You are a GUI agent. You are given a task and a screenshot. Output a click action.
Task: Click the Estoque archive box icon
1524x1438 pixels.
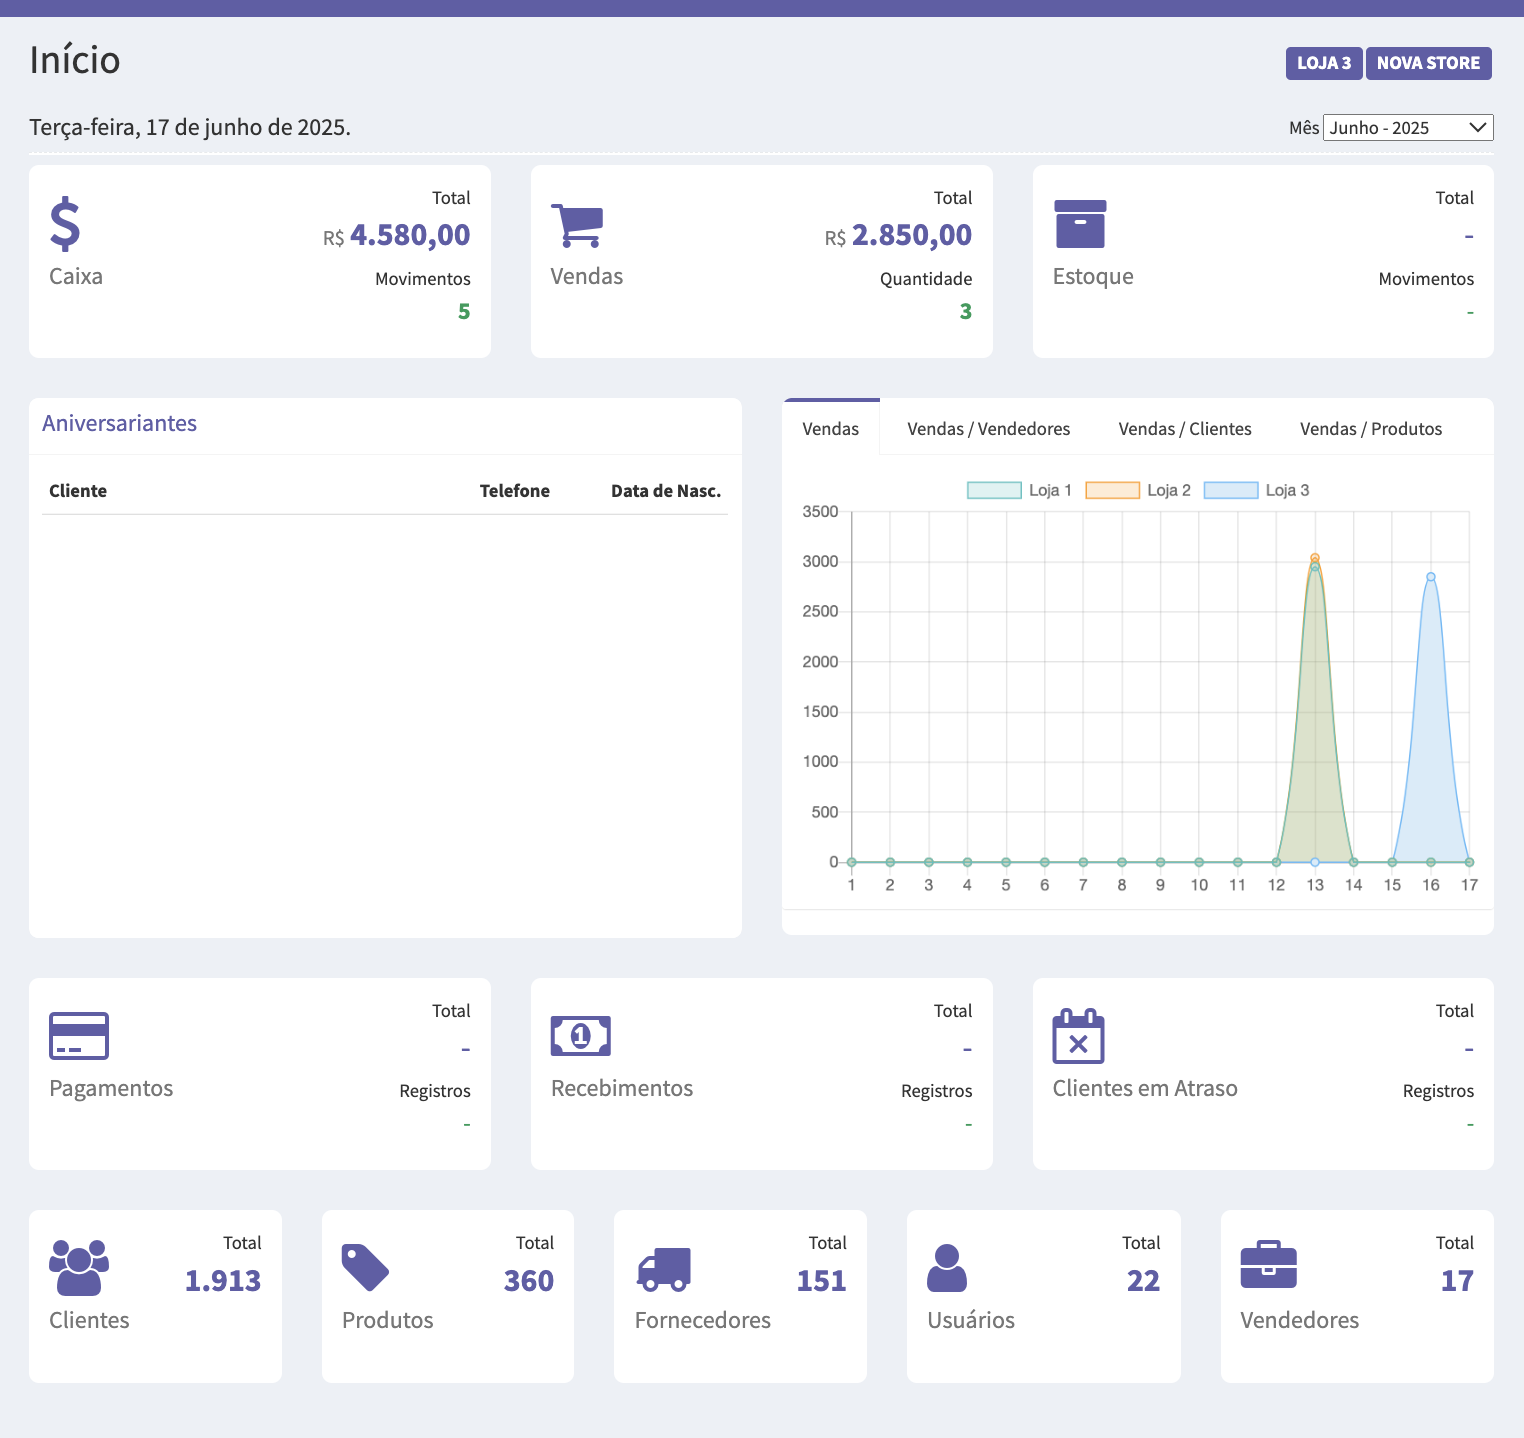(1080, 224)
